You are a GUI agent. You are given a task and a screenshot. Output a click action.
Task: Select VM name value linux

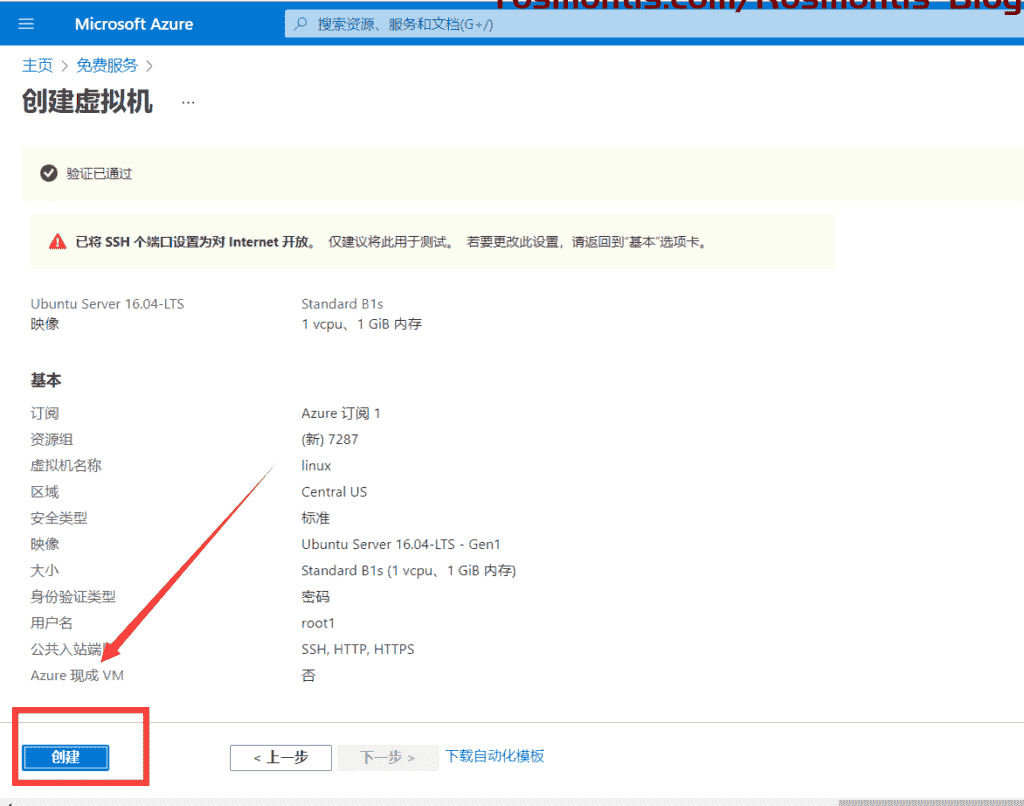click(x=316, y=466)
